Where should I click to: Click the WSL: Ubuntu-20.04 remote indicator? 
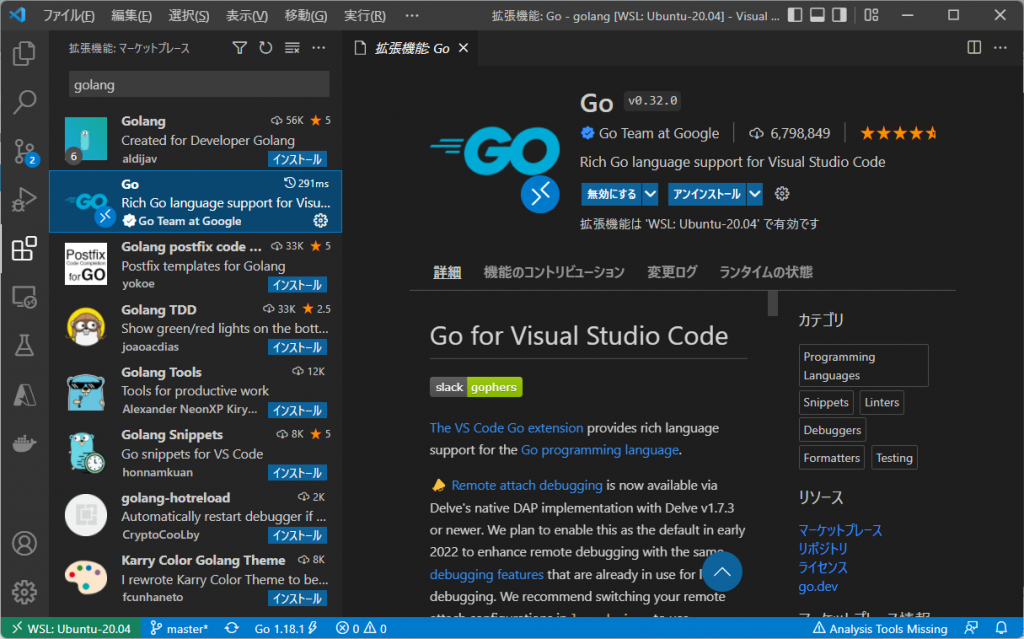pyautogui.click(x=72, y=629)
